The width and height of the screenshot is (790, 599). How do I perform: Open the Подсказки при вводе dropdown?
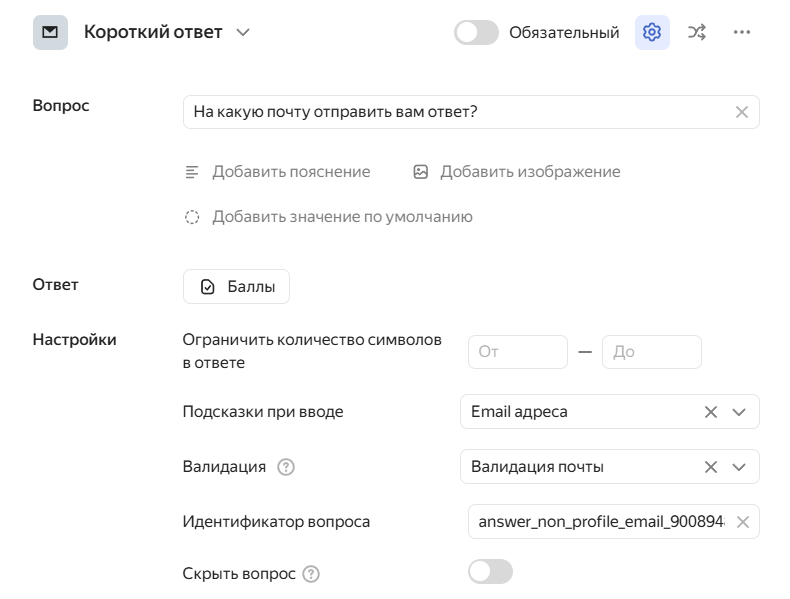739,411
